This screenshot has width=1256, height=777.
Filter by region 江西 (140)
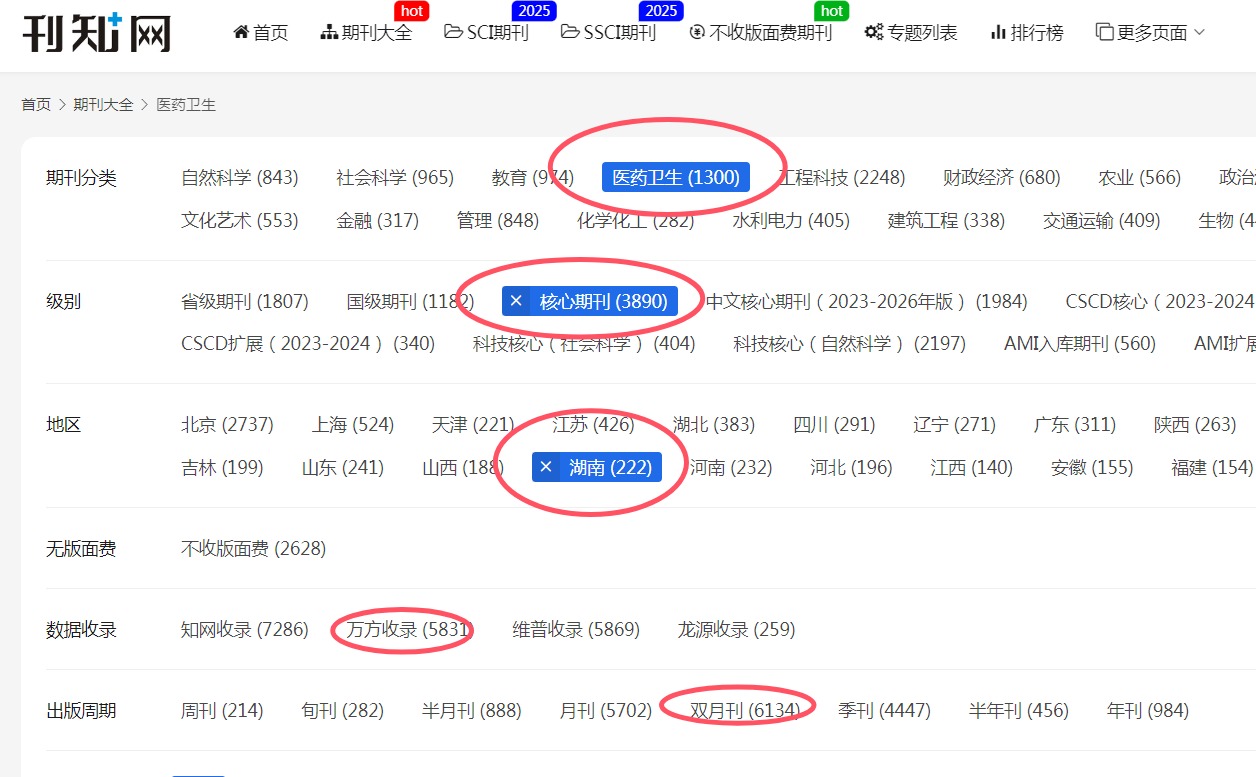pyautogui.click(x=972, y=467)
